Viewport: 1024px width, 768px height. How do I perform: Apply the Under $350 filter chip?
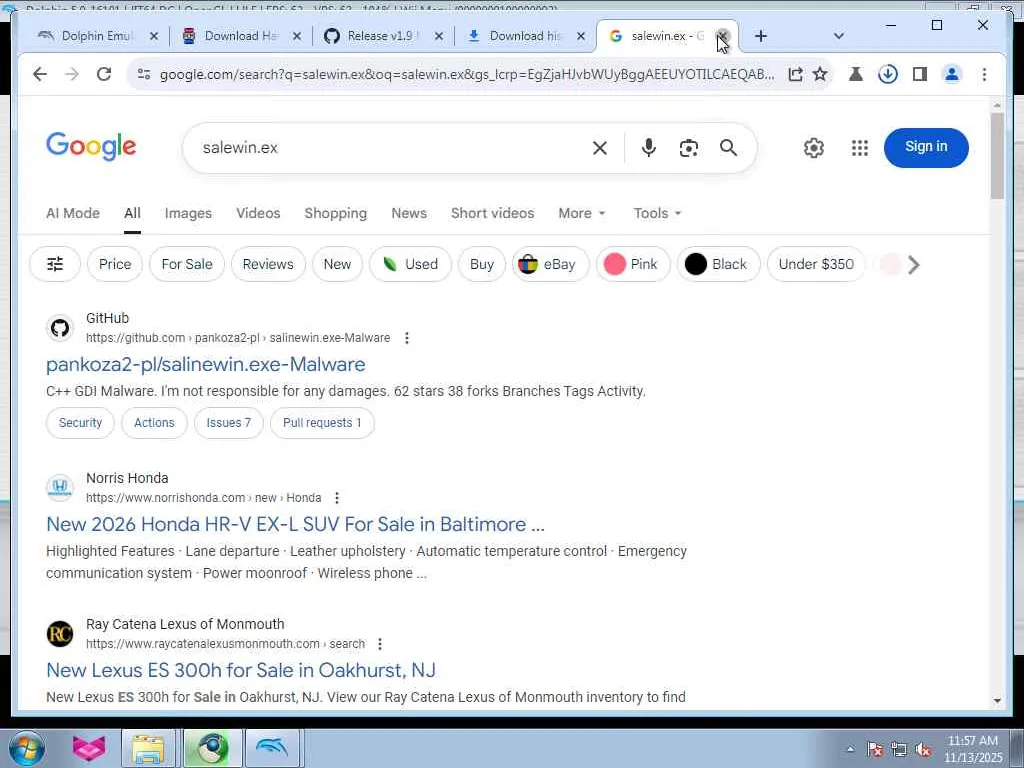pyautogui.click(x=816, y=264)
